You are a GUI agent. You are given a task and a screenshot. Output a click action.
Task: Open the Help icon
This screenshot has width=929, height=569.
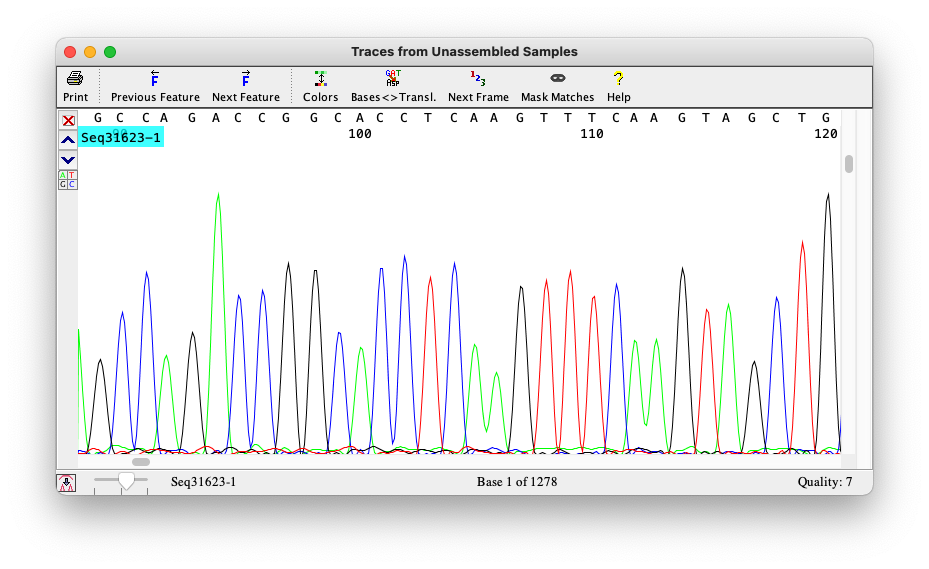(x=618, y=79)
